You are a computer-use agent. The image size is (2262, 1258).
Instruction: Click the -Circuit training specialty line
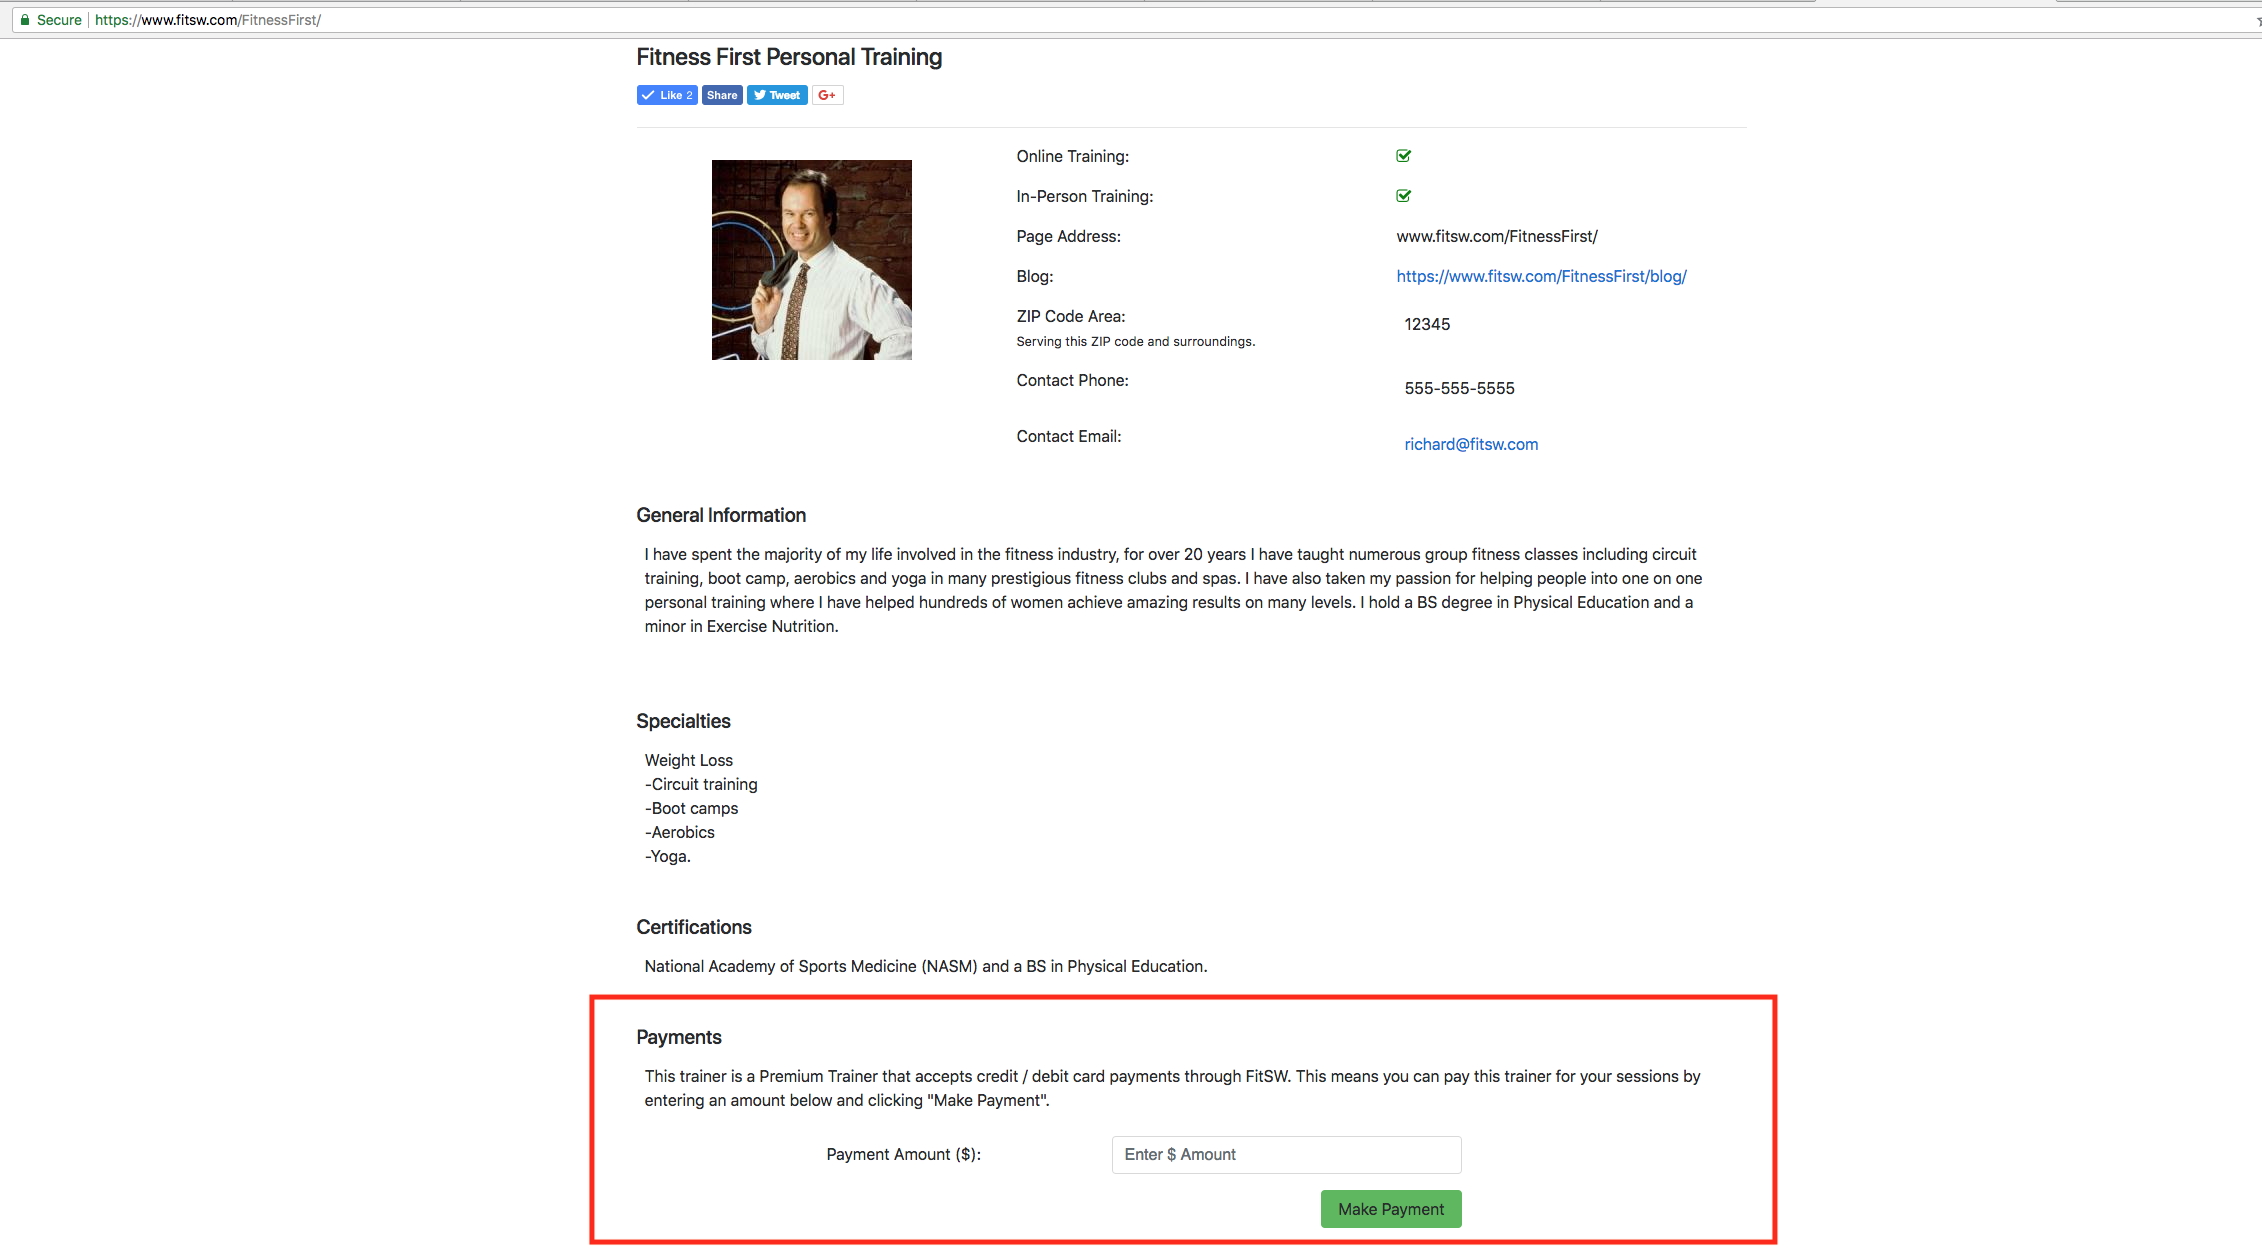coord(701,784)
